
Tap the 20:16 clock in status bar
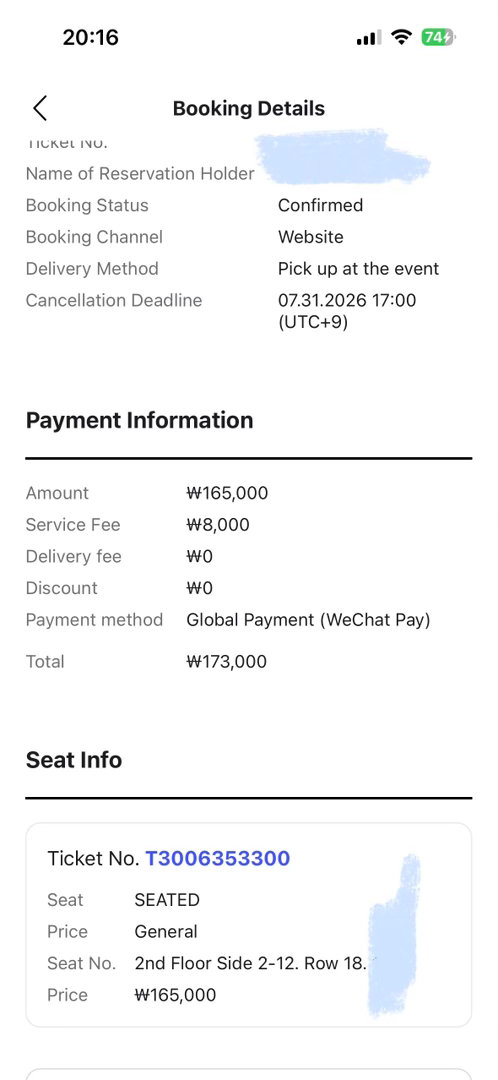coord(91,37)
